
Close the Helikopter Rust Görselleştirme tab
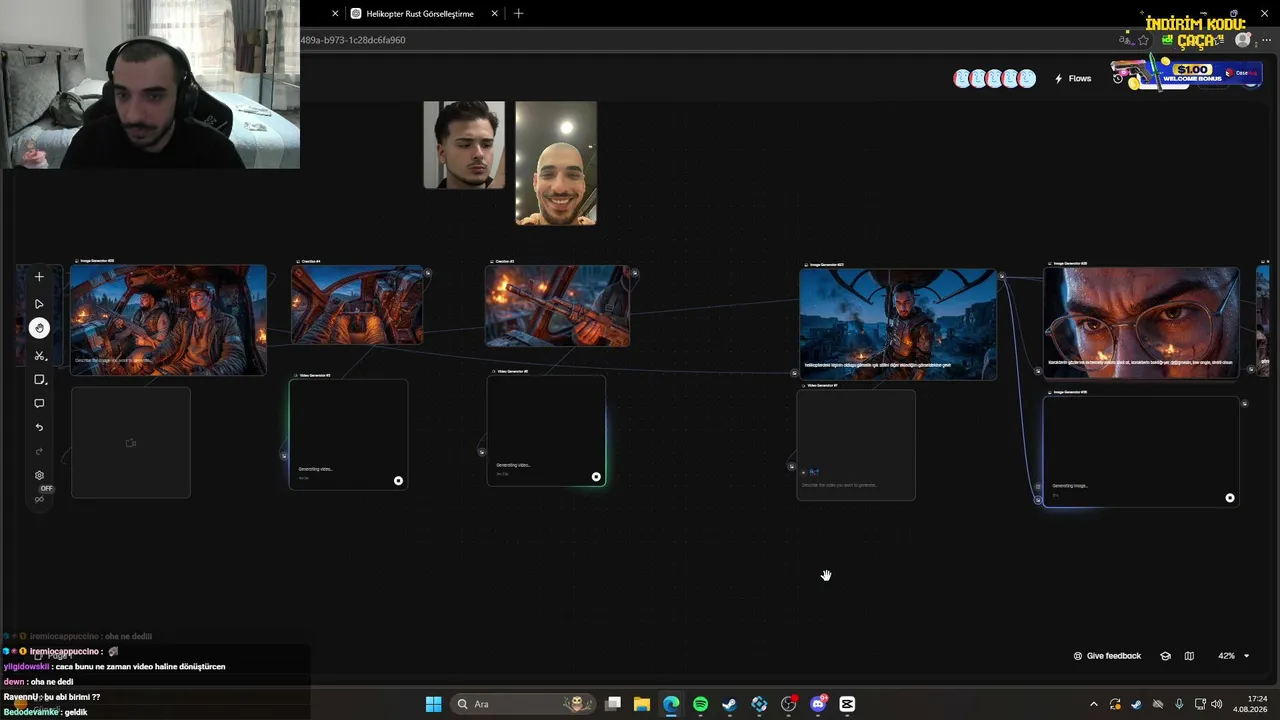coord(495,14)
